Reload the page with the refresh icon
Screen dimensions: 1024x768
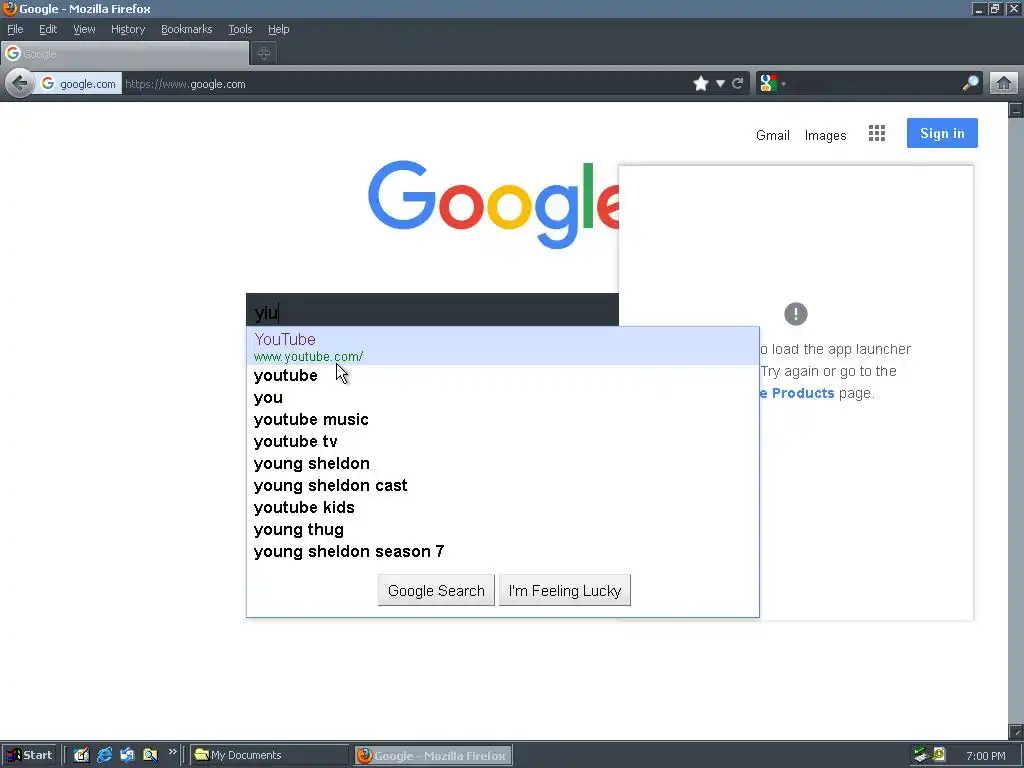738,84
